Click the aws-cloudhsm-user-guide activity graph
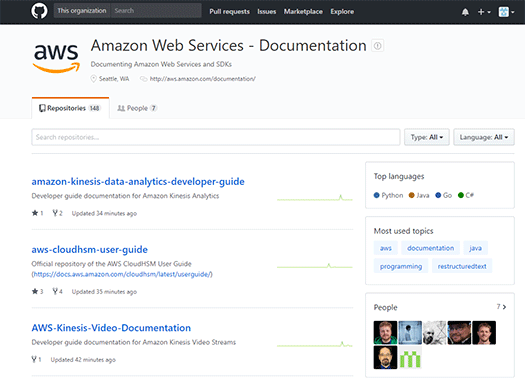525x380 pixels. pos(315,266)
